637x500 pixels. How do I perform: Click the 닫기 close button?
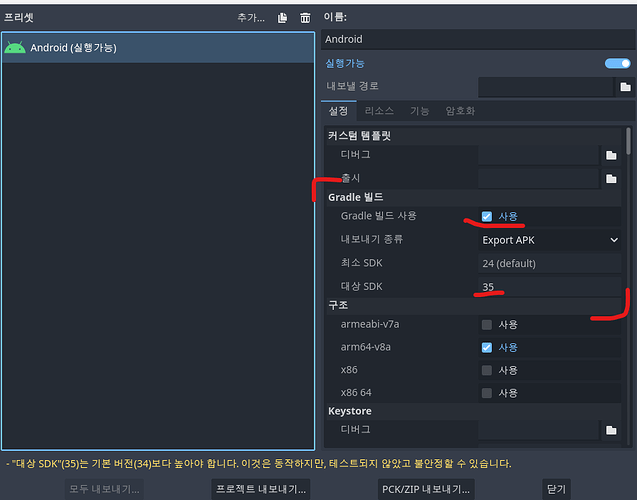point(556,489)
